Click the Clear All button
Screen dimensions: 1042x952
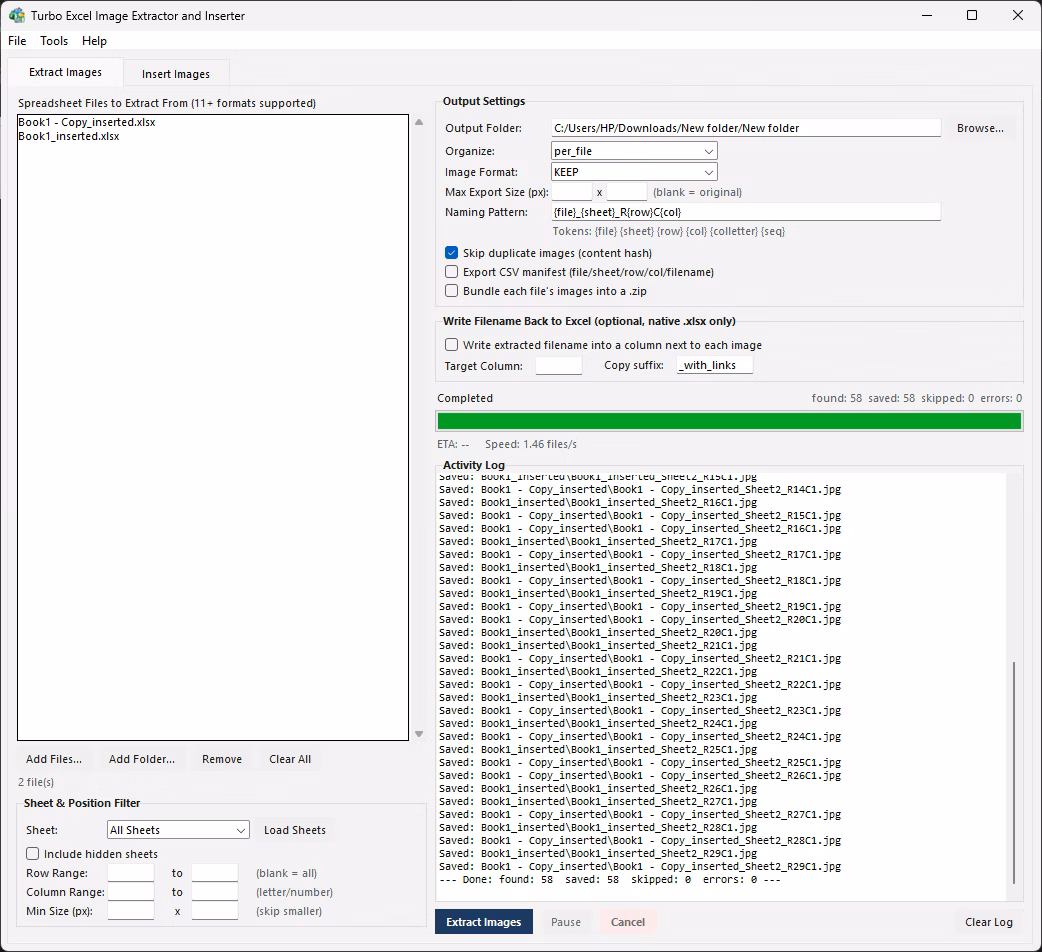click(290, 759)
